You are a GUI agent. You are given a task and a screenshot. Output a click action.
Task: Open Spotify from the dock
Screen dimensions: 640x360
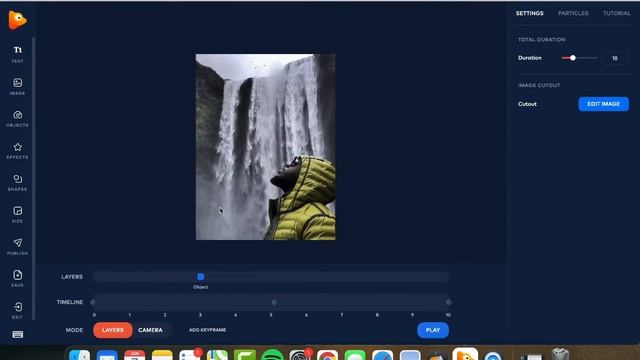(272, 355)
